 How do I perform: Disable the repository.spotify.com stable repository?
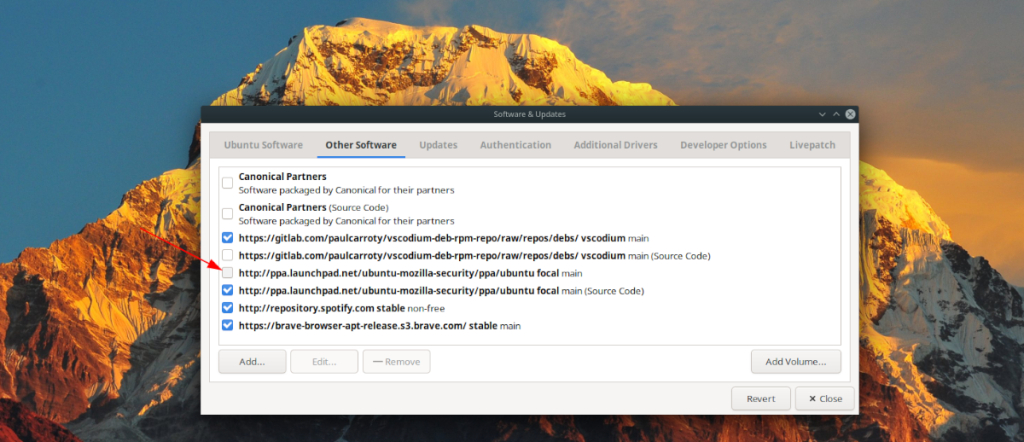click(x=227, y=308)
